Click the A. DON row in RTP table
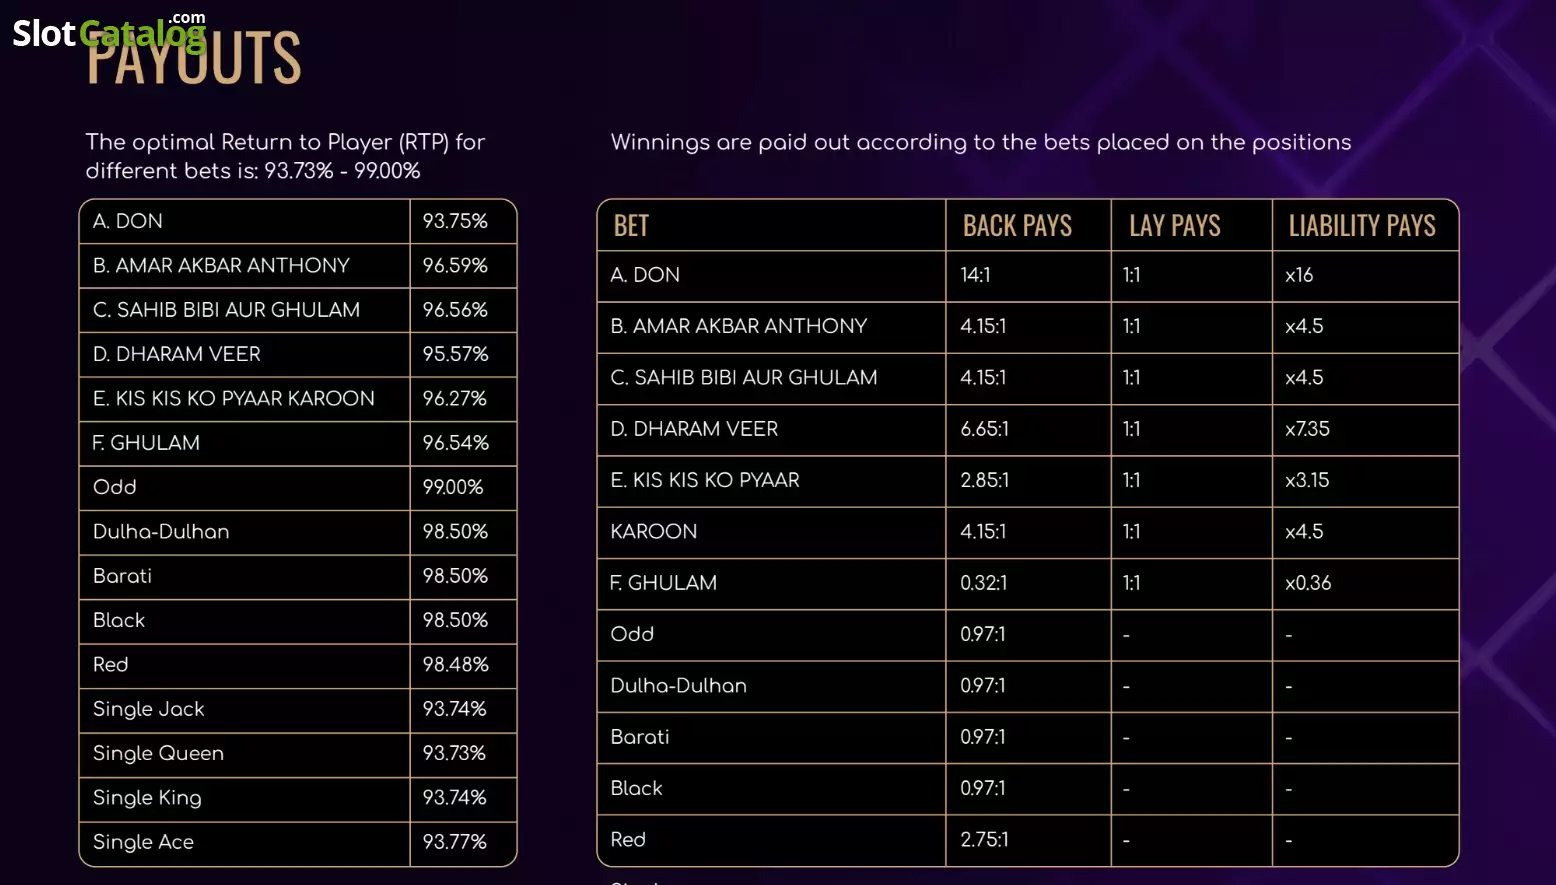 298,221
